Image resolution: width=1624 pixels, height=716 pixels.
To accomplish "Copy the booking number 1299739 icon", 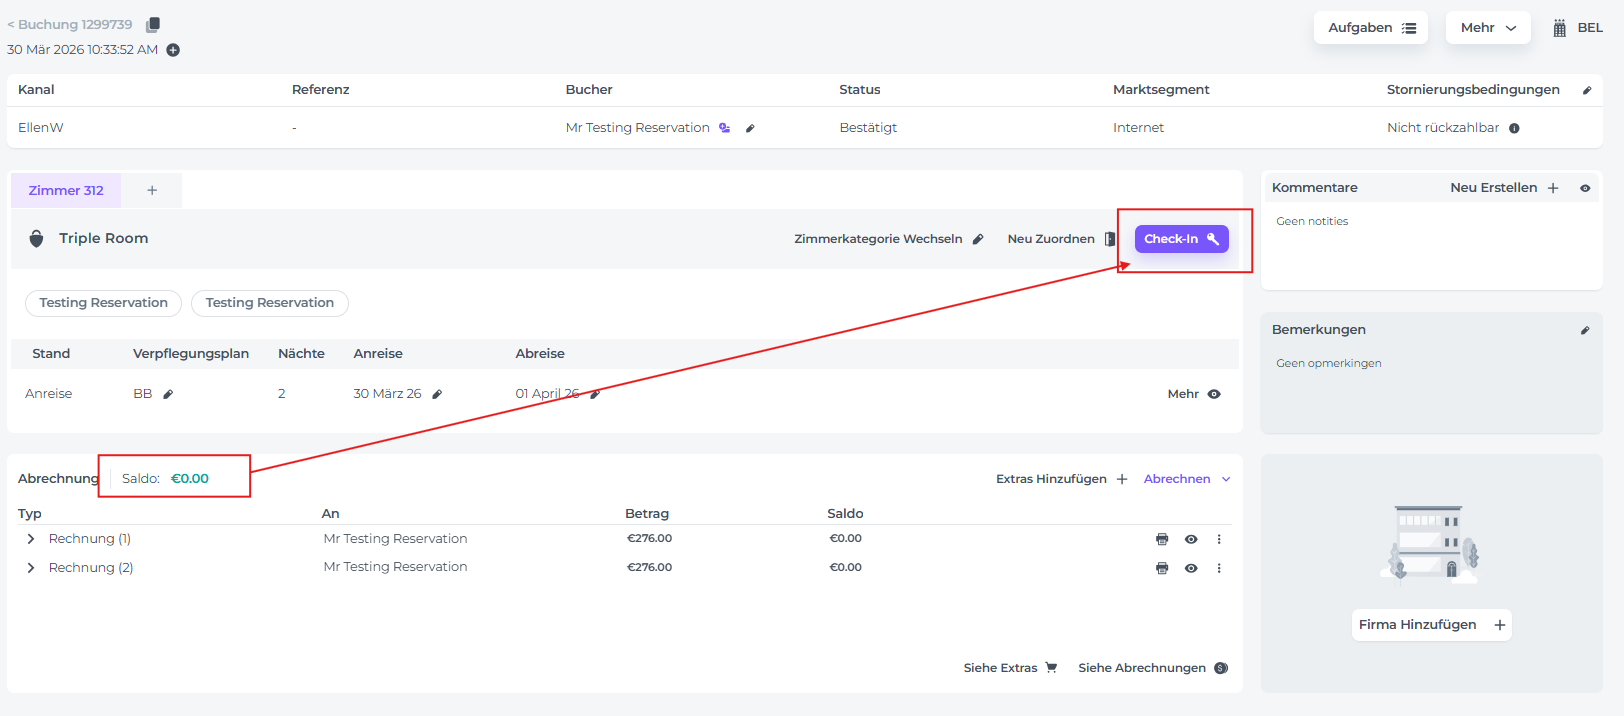I will click(153, 25).
